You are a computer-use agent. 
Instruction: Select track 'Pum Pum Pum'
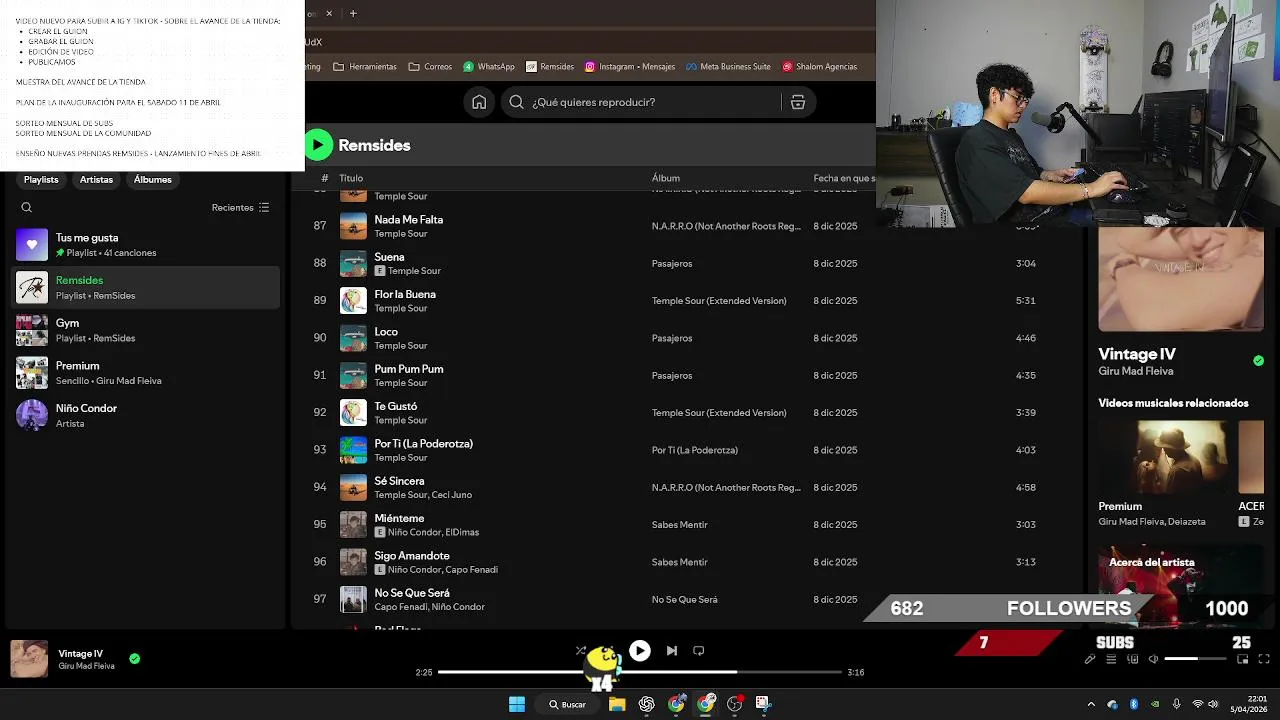409,369
